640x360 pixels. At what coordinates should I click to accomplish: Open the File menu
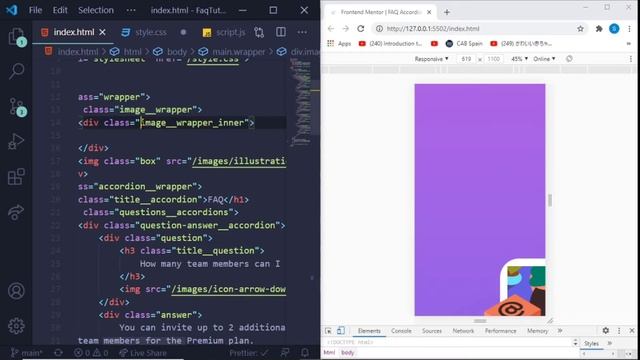[35, 10]
